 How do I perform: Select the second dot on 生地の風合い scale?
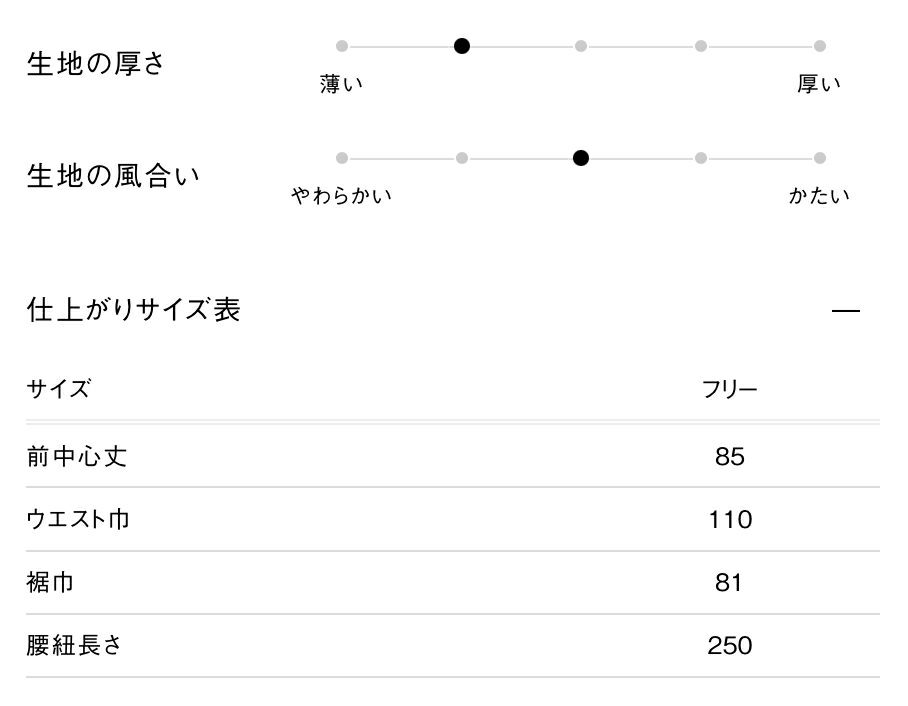tap(461, 158)
